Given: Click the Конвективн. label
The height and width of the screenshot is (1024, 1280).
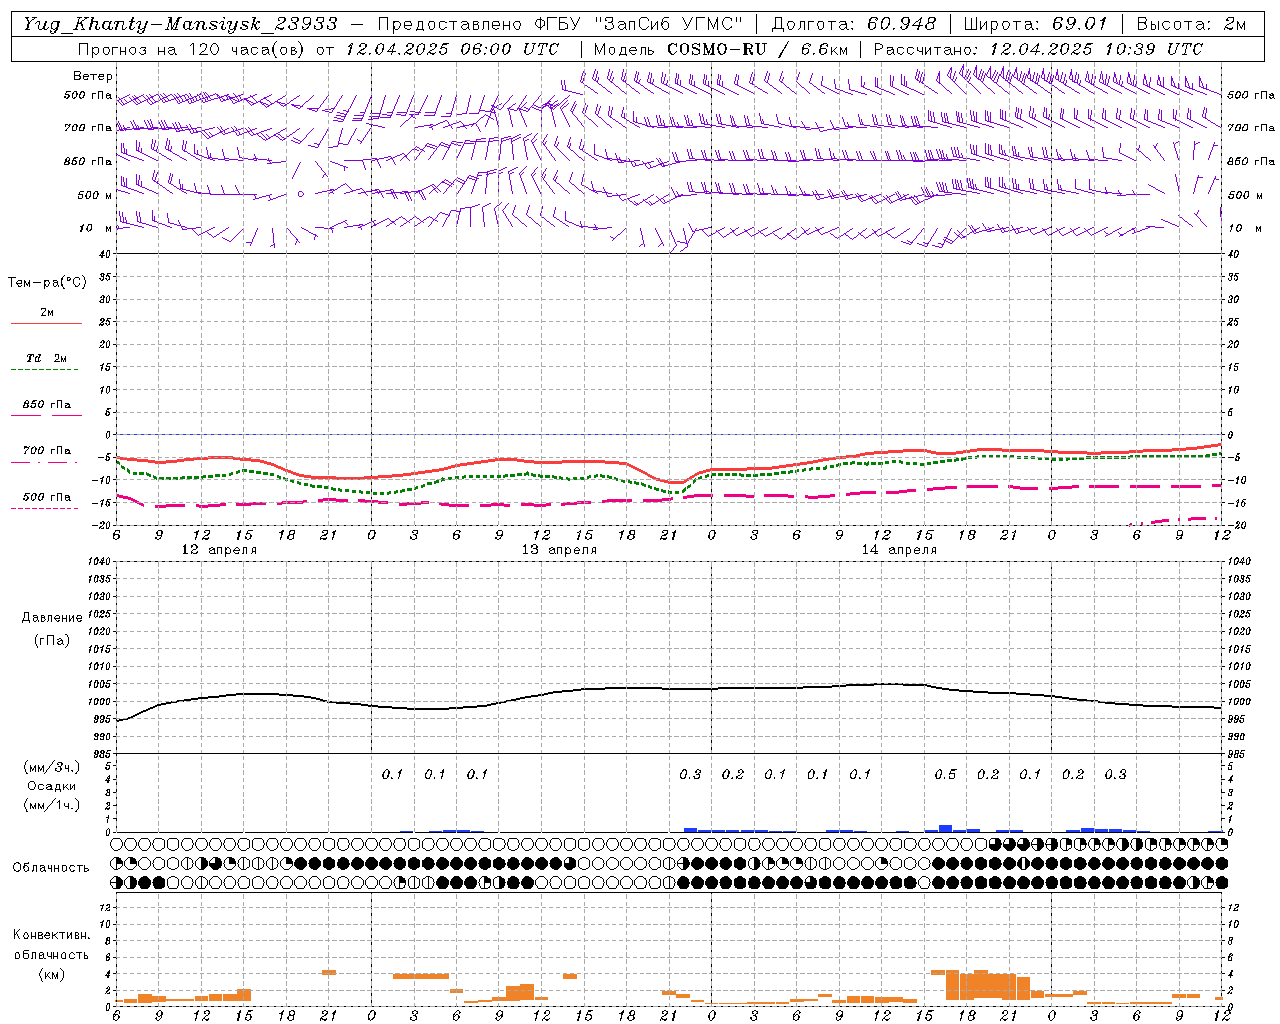Looking at the screenshot, I should (51, 935).
